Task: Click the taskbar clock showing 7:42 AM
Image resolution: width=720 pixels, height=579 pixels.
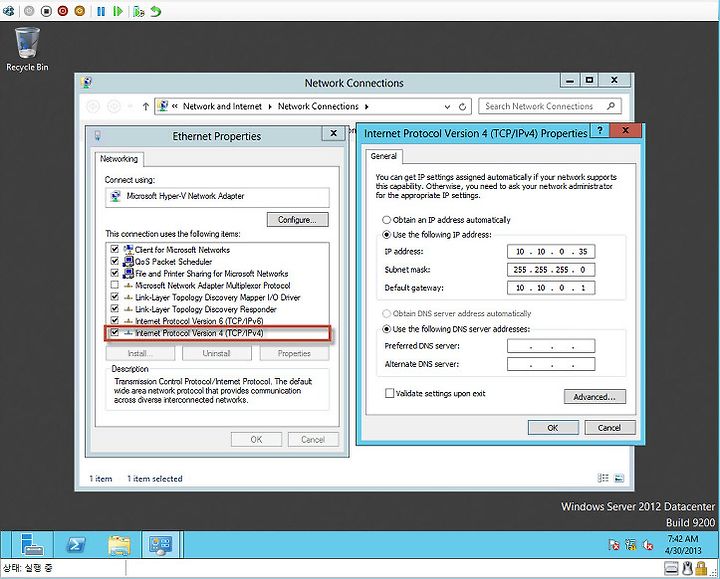Action: (683, 545)
